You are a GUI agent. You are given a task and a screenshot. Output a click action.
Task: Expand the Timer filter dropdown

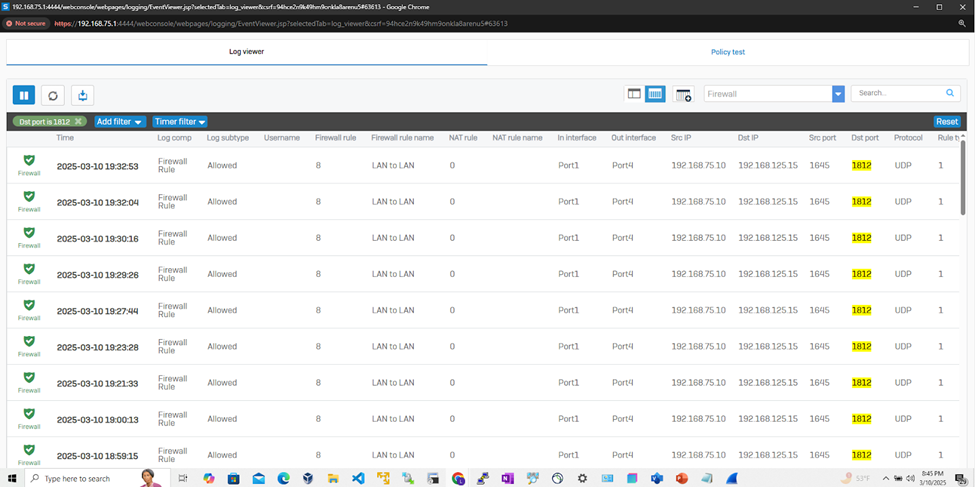coord(180,121)
